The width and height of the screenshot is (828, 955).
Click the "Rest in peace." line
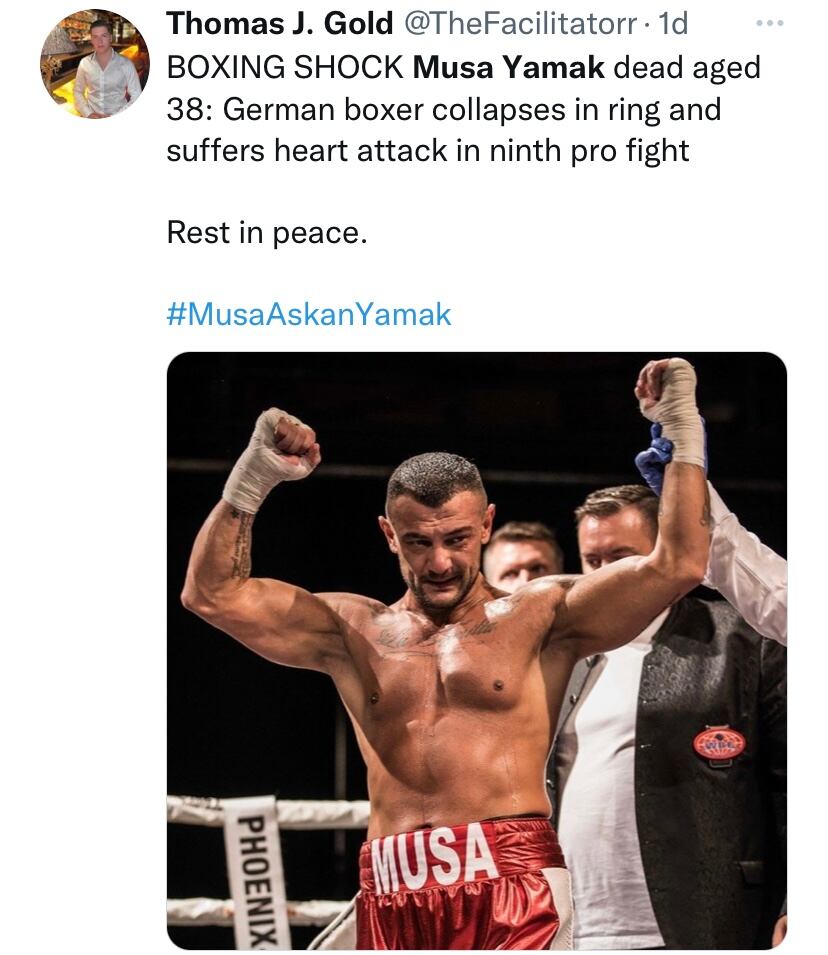point(267,233)
